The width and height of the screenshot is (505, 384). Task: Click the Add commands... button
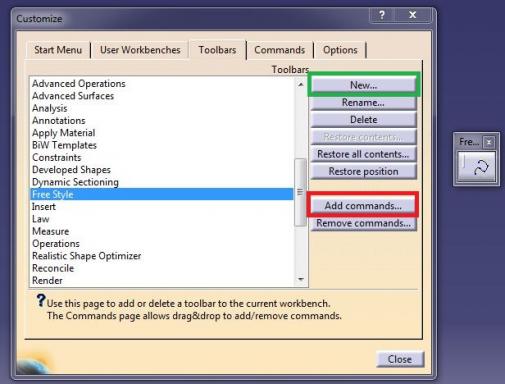click(x=363, y=206)
